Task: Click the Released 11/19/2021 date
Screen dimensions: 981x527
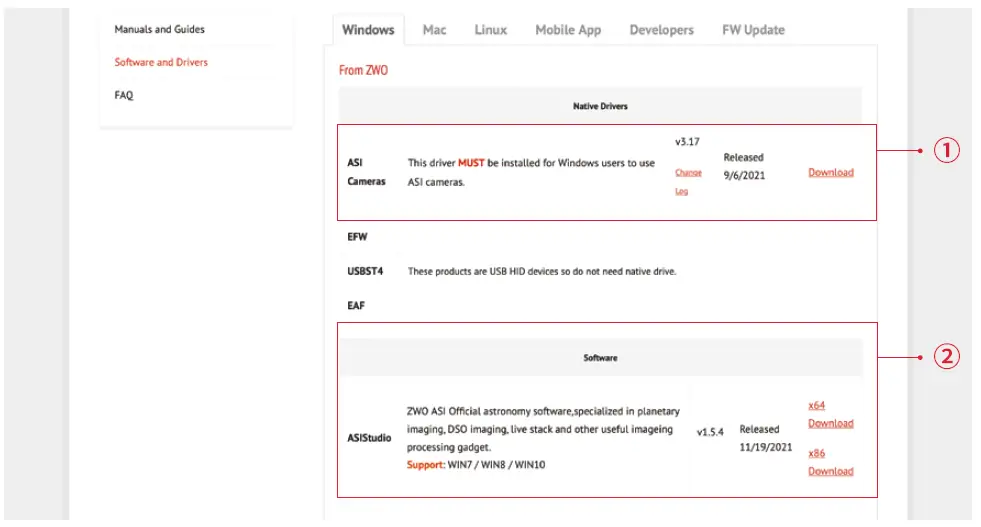Action: tap(766, 438)
